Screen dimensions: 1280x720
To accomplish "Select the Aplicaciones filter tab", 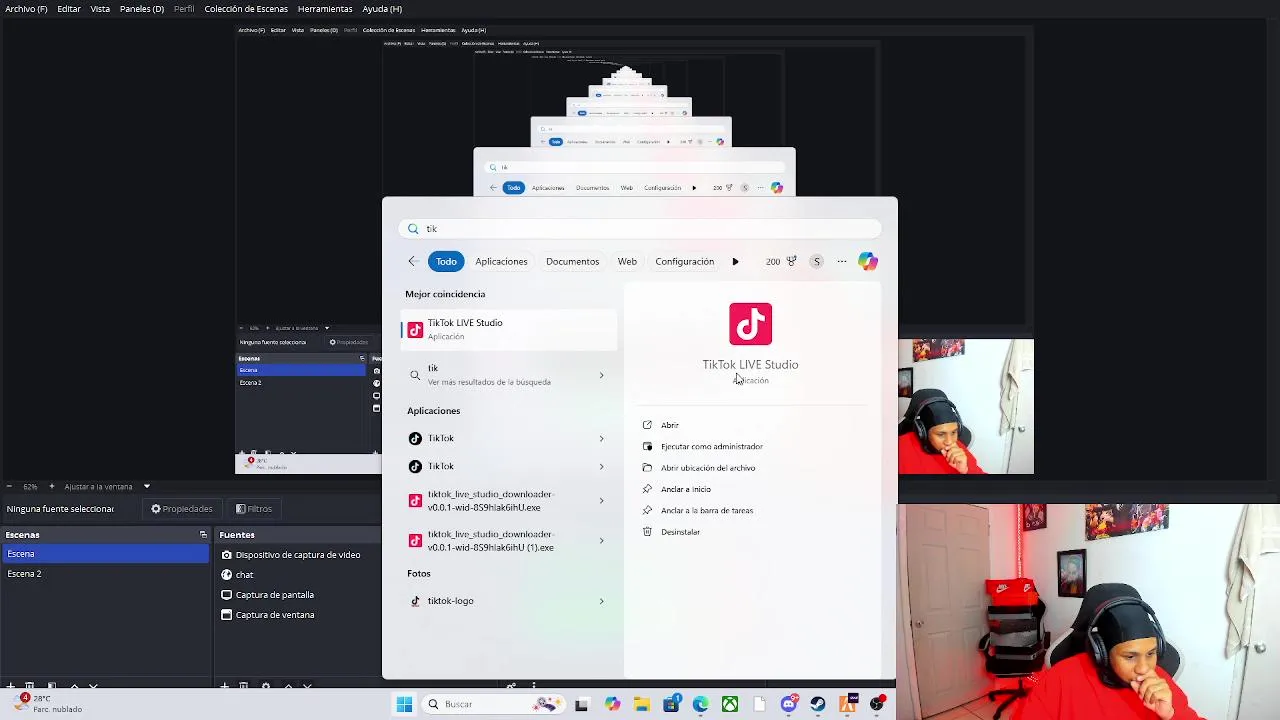I will point(501,261).
